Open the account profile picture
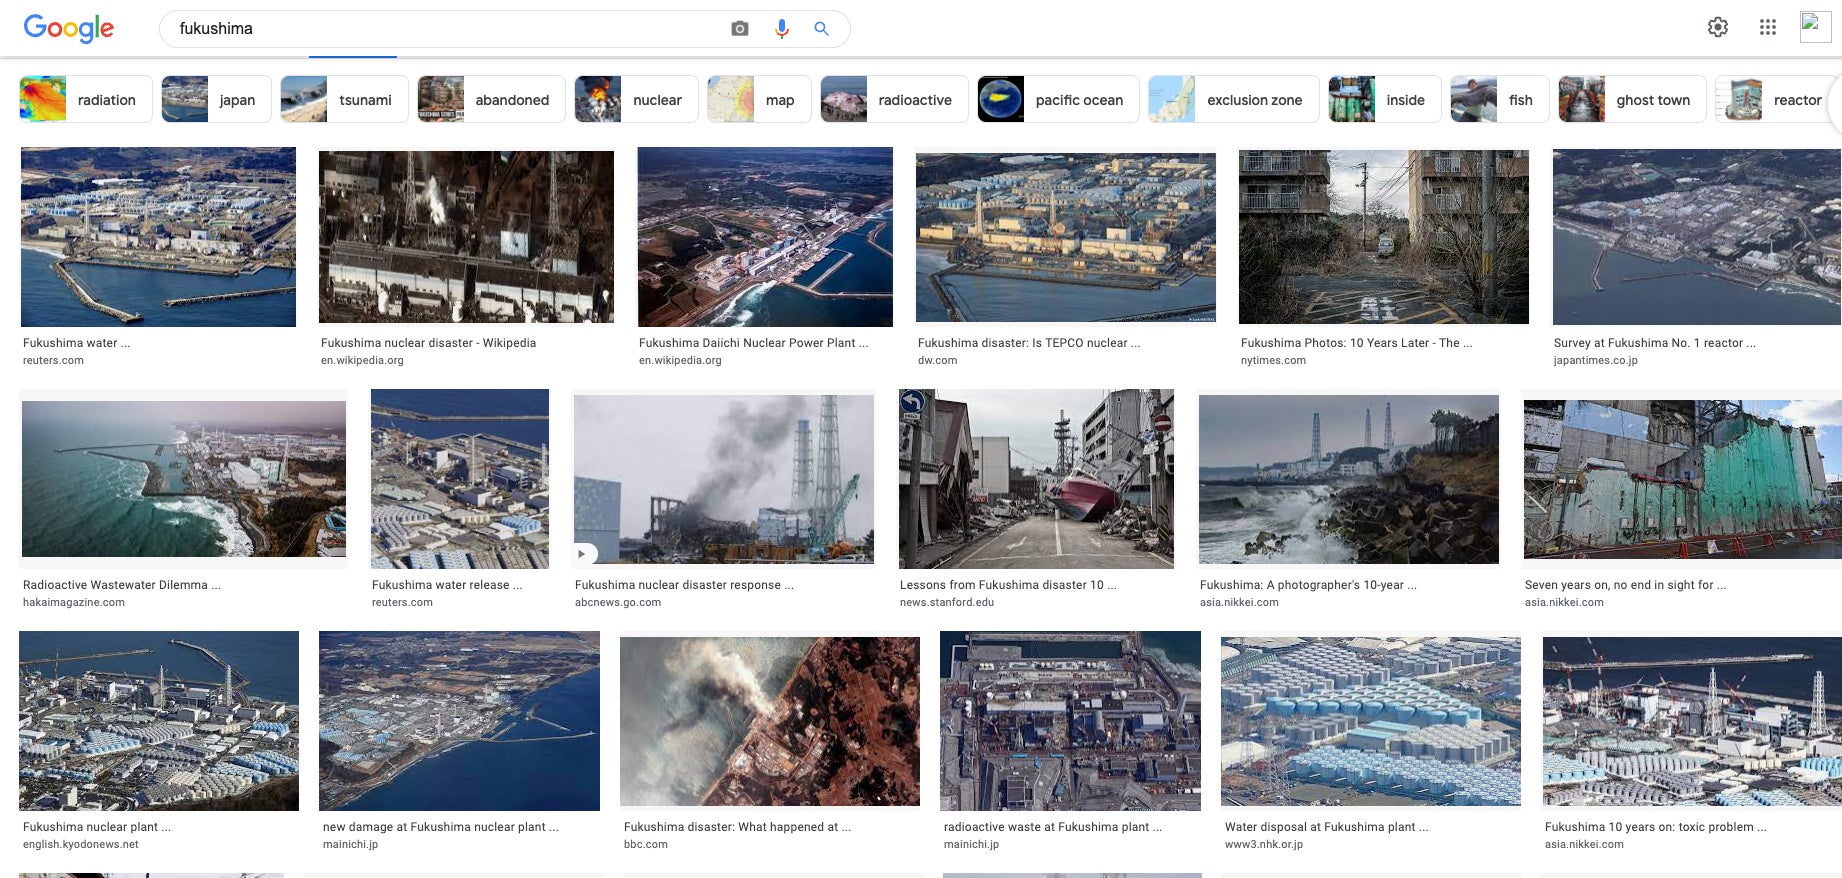This screenshot has height=878, width=1842. coord(1814,26)
